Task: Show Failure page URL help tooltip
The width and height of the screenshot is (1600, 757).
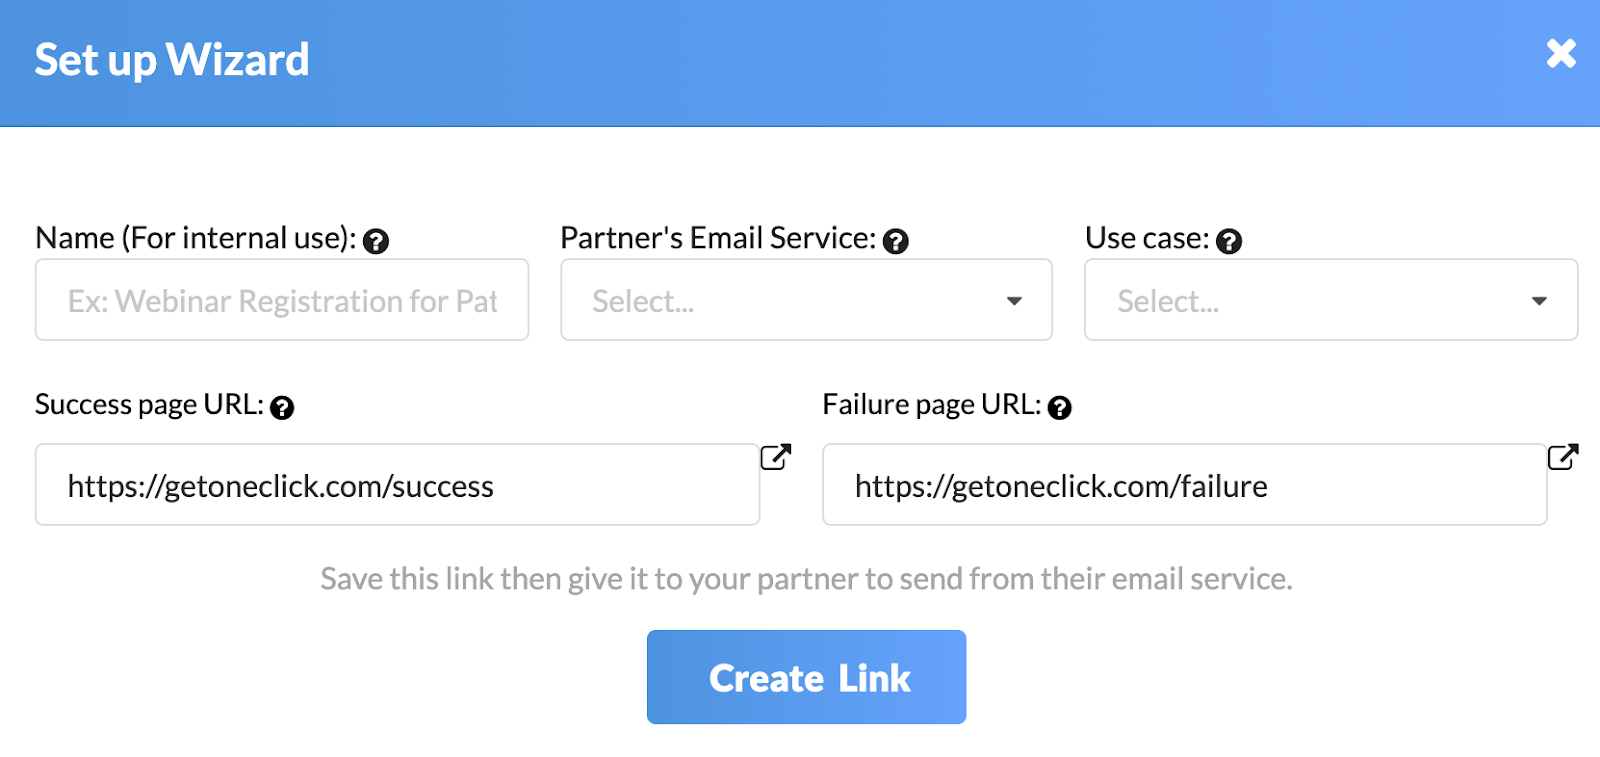Action: click(1060, 407)
